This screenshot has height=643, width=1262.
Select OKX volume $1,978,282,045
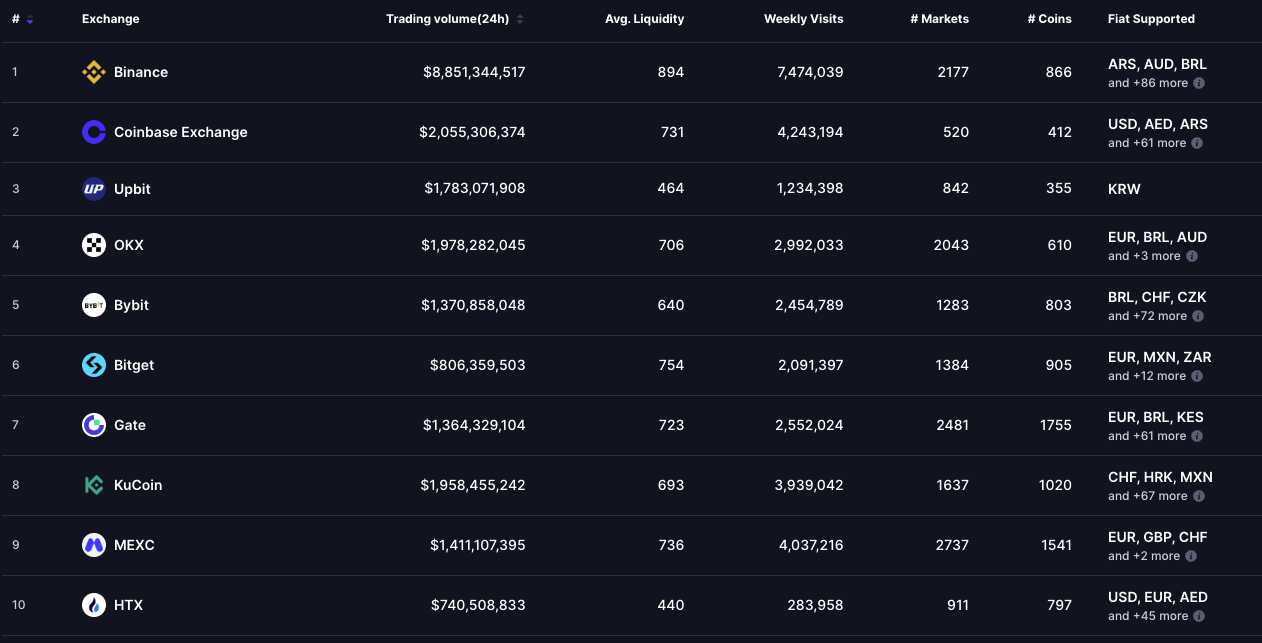click(x=473, y=245)
